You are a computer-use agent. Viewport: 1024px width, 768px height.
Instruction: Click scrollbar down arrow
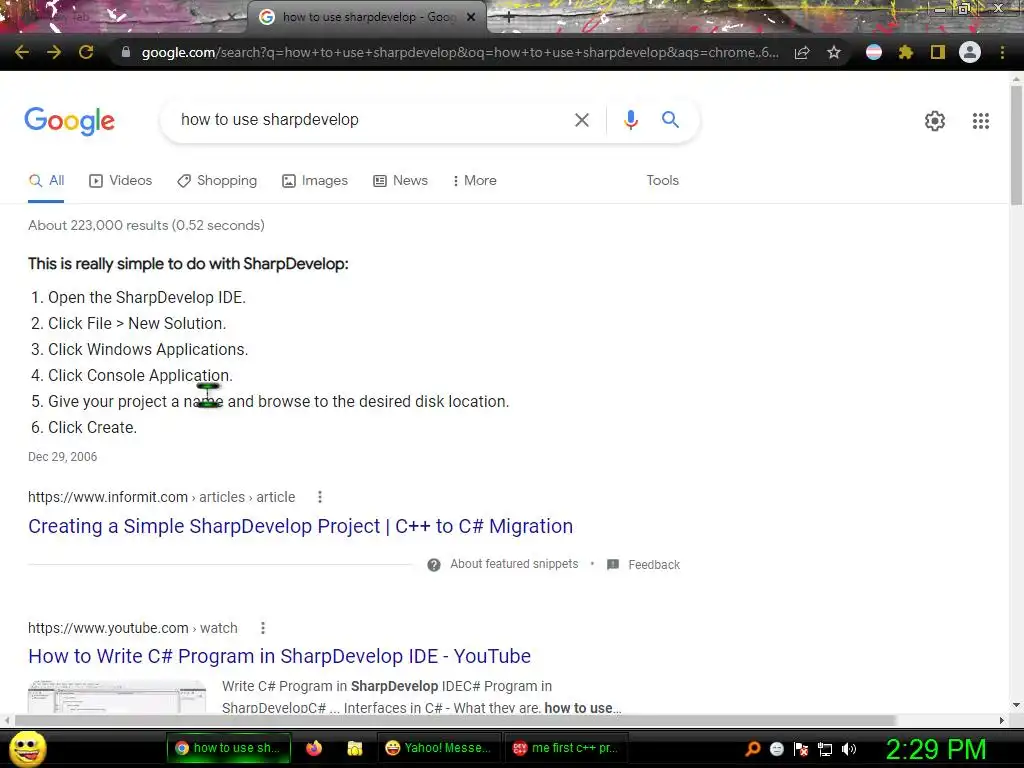(1016, 705)
